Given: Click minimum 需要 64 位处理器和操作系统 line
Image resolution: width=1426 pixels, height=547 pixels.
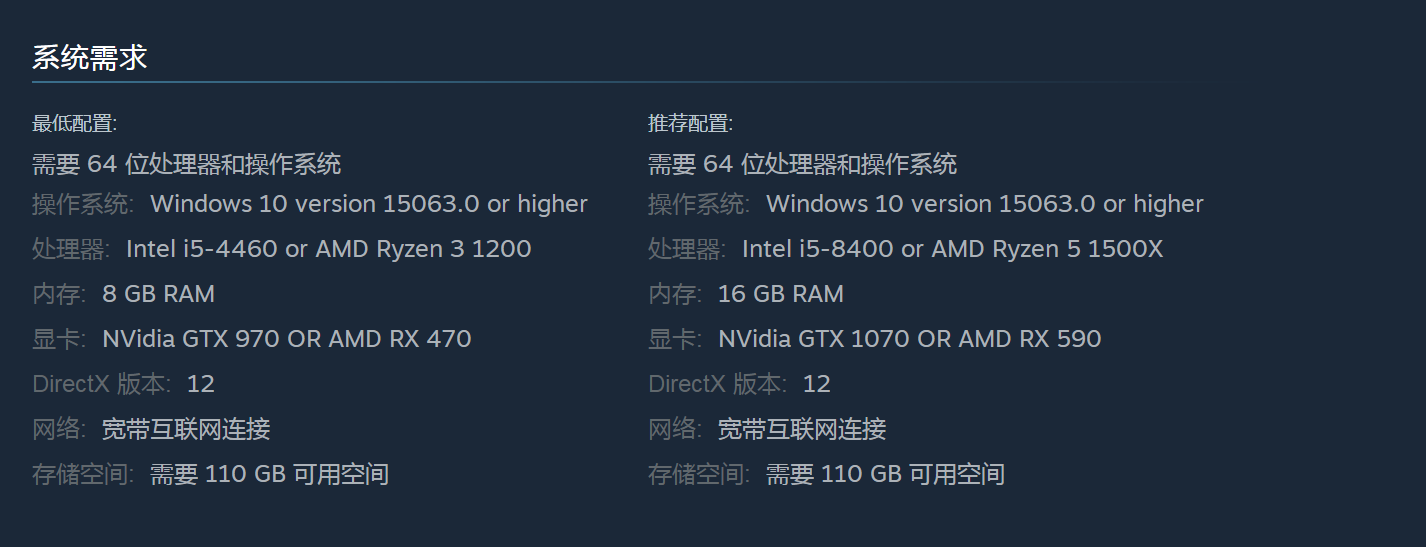Looking at the screenshot, I should (187, 164).
